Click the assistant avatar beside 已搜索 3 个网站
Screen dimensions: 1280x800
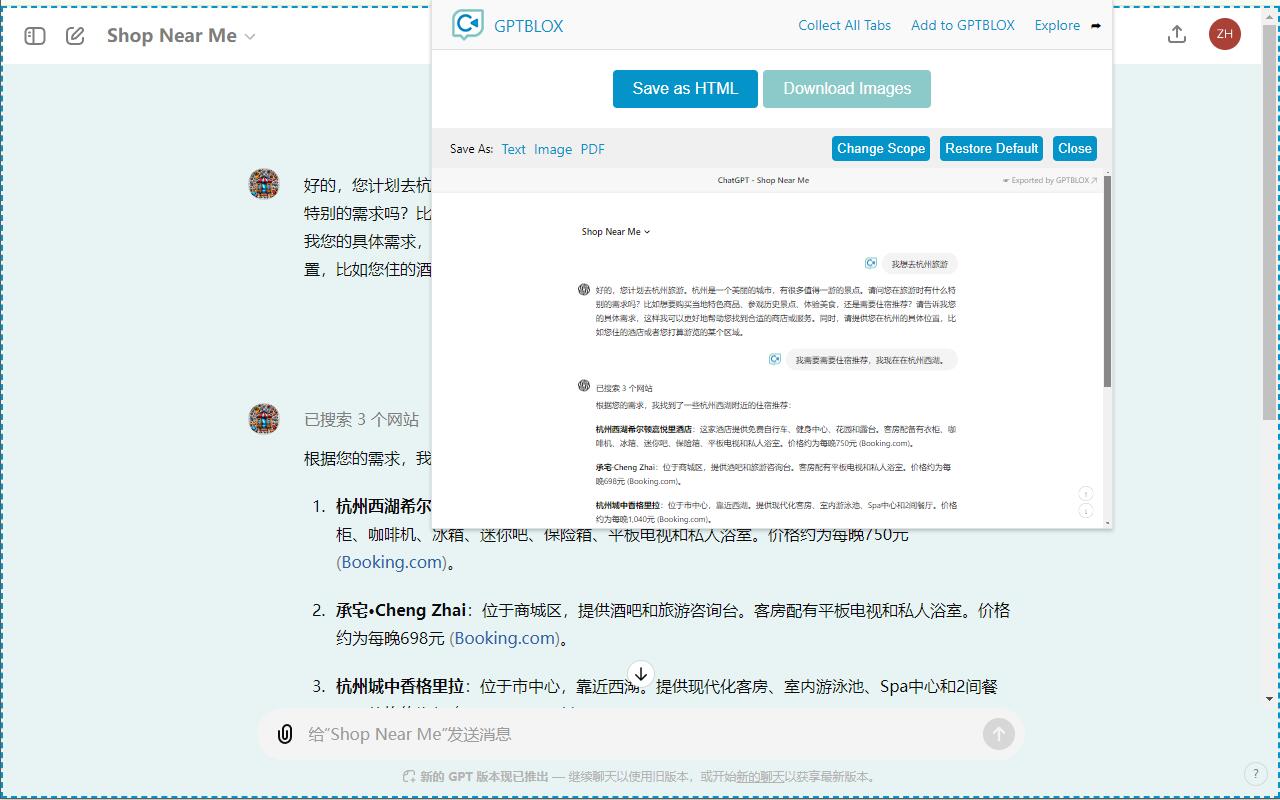[x=264, y=418]
